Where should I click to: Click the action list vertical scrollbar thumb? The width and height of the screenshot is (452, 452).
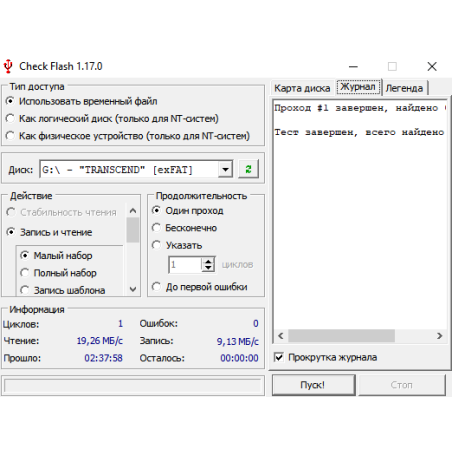coord(133,230)
